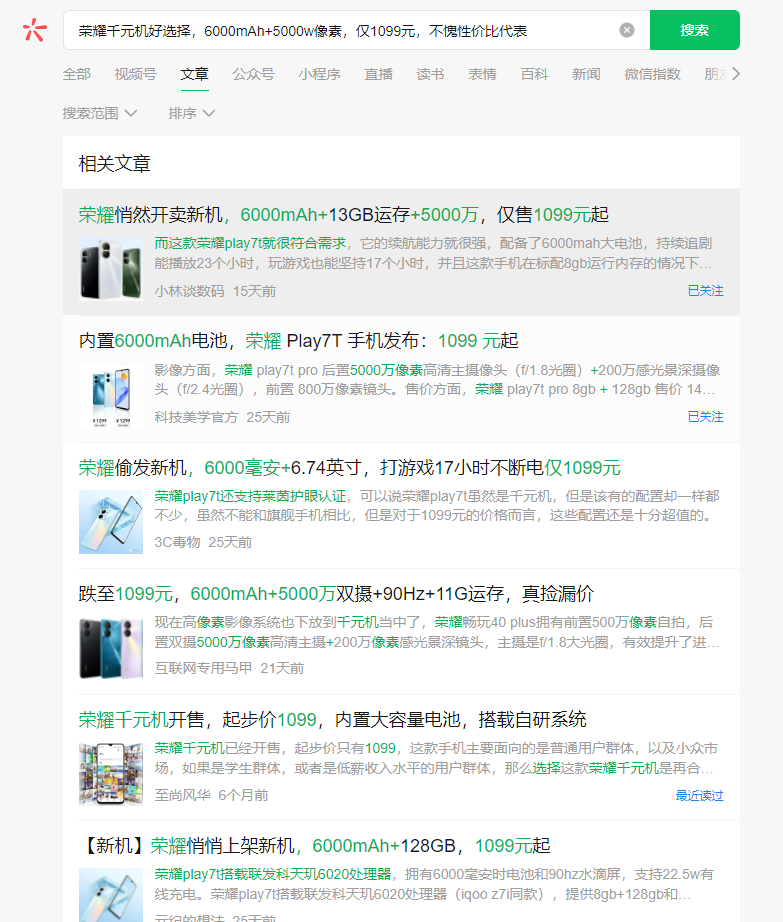Click 已关注 next to 小林谈数码

click(705, 290)
